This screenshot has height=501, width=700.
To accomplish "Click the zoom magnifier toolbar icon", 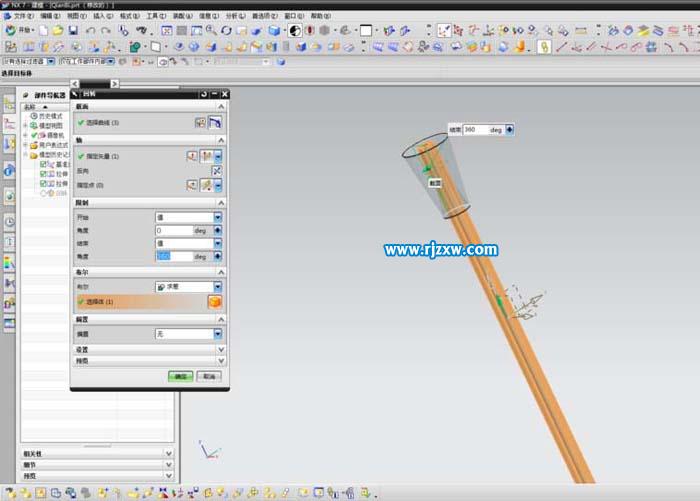I will point(212,31).
